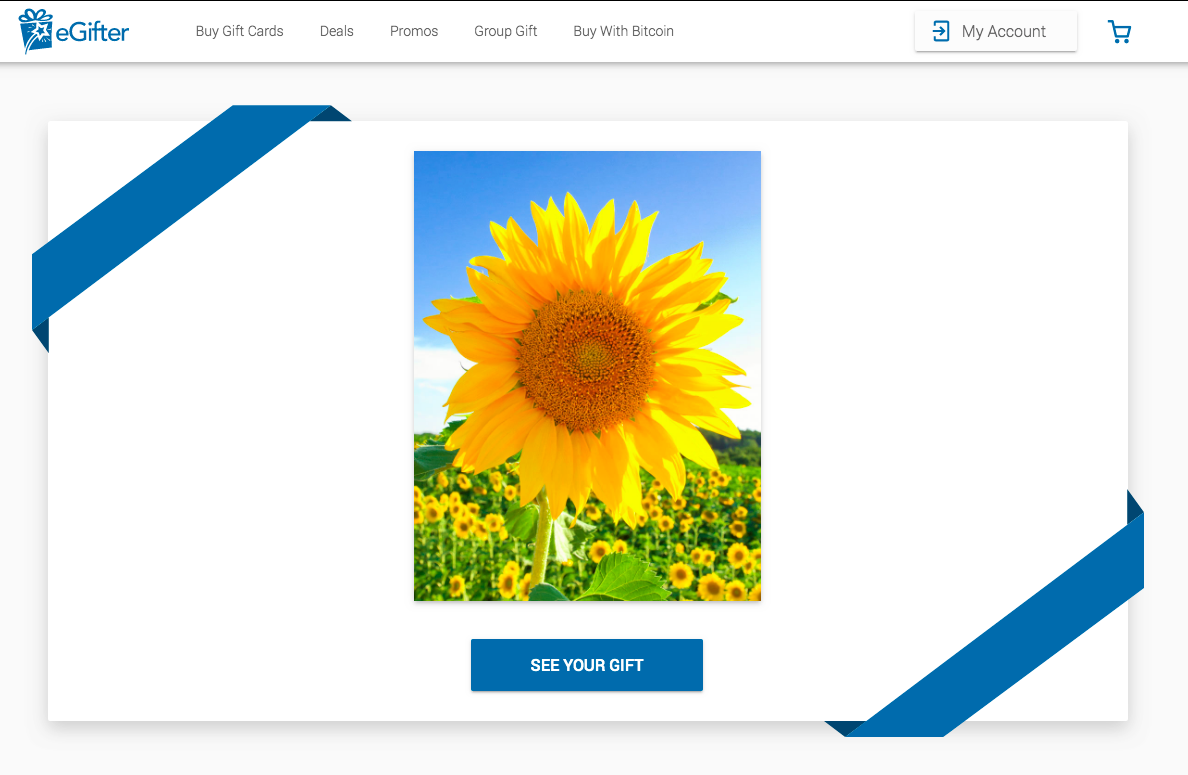Click the sunflower's brown seed center
1188x775 pixels.
point(586,359)
